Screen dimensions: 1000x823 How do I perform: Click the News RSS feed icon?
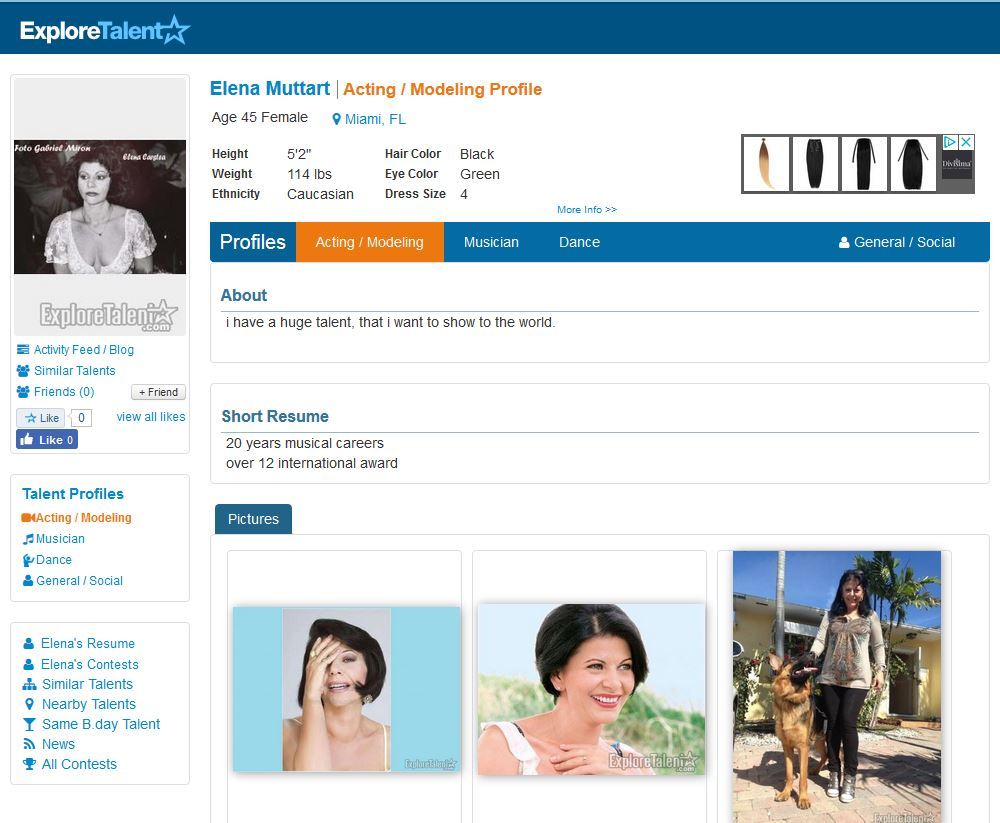[x=29, y=744]
